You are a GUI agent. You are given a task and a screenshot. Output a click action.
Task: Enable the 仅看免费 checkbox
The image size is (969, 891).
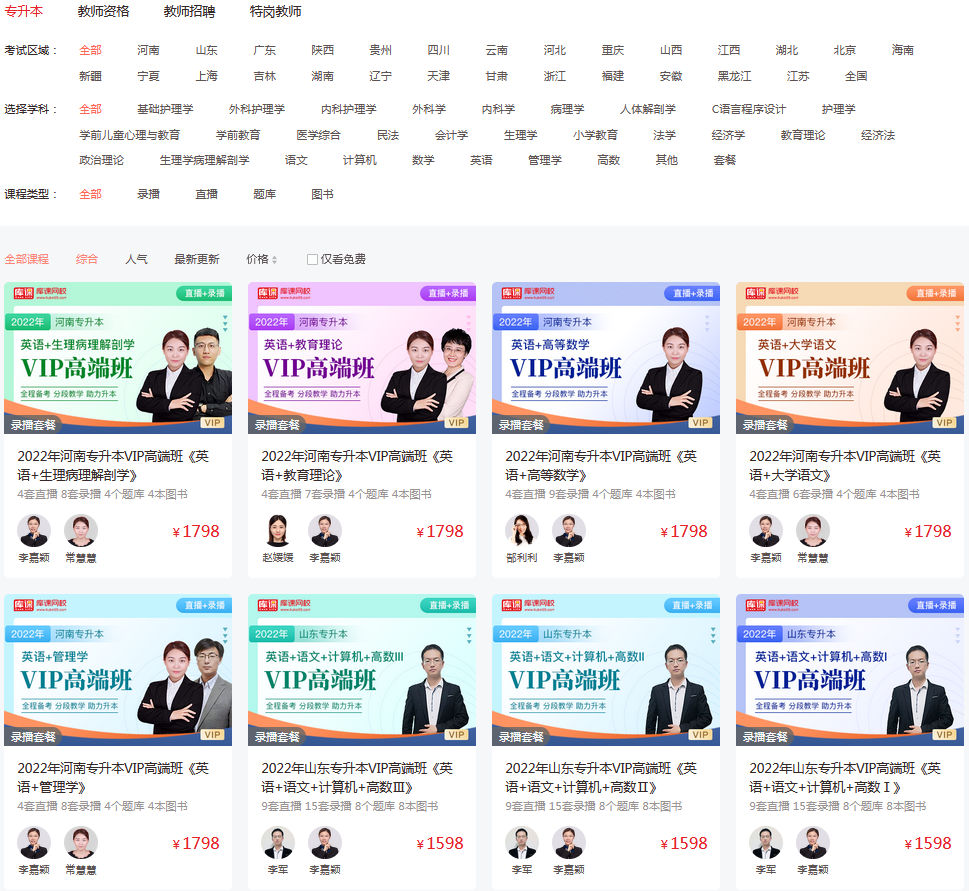point(312,259)
